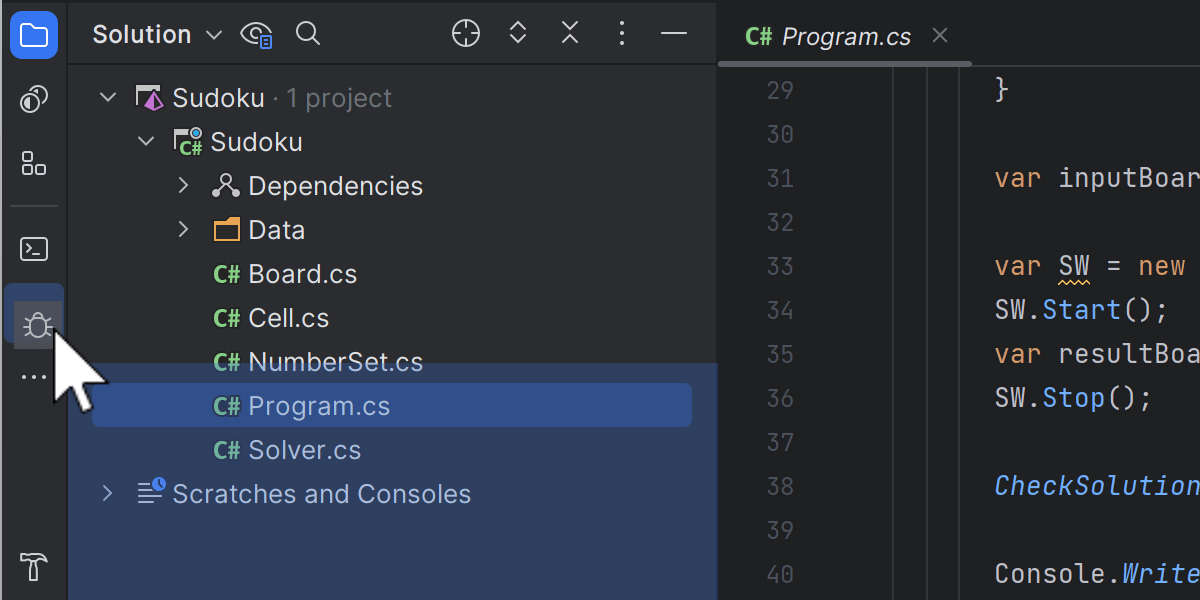1200x600 pixels.
Task: Switch to the Program.cs editor tab
Action: tap(845, 37)
